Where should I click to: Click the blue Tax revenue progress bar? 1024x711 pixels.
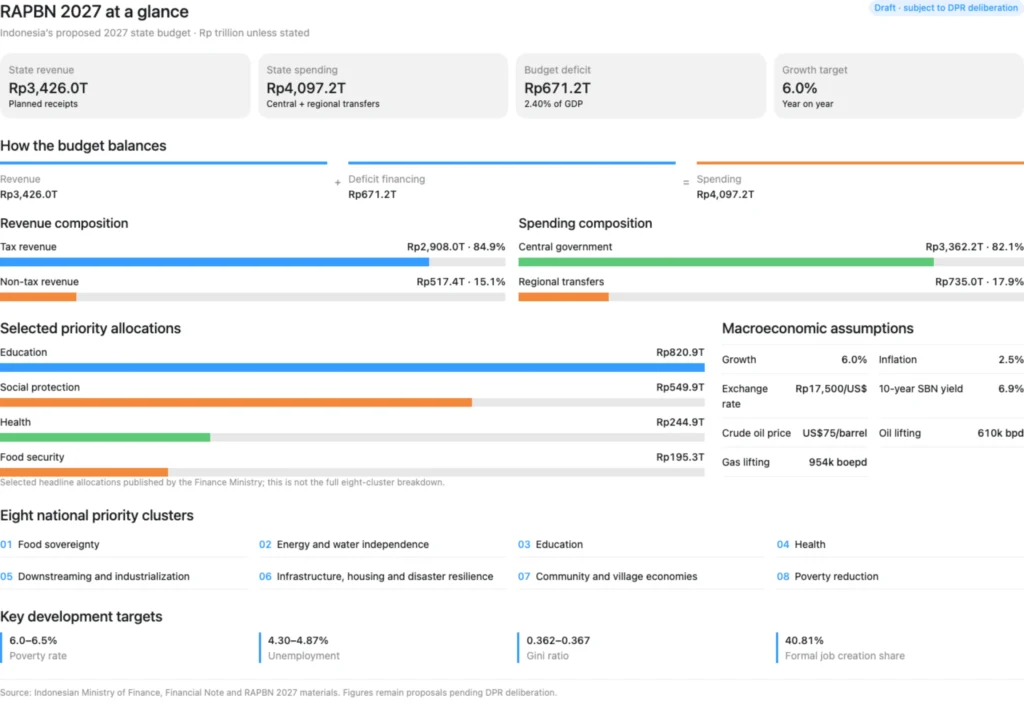point(214,262)
